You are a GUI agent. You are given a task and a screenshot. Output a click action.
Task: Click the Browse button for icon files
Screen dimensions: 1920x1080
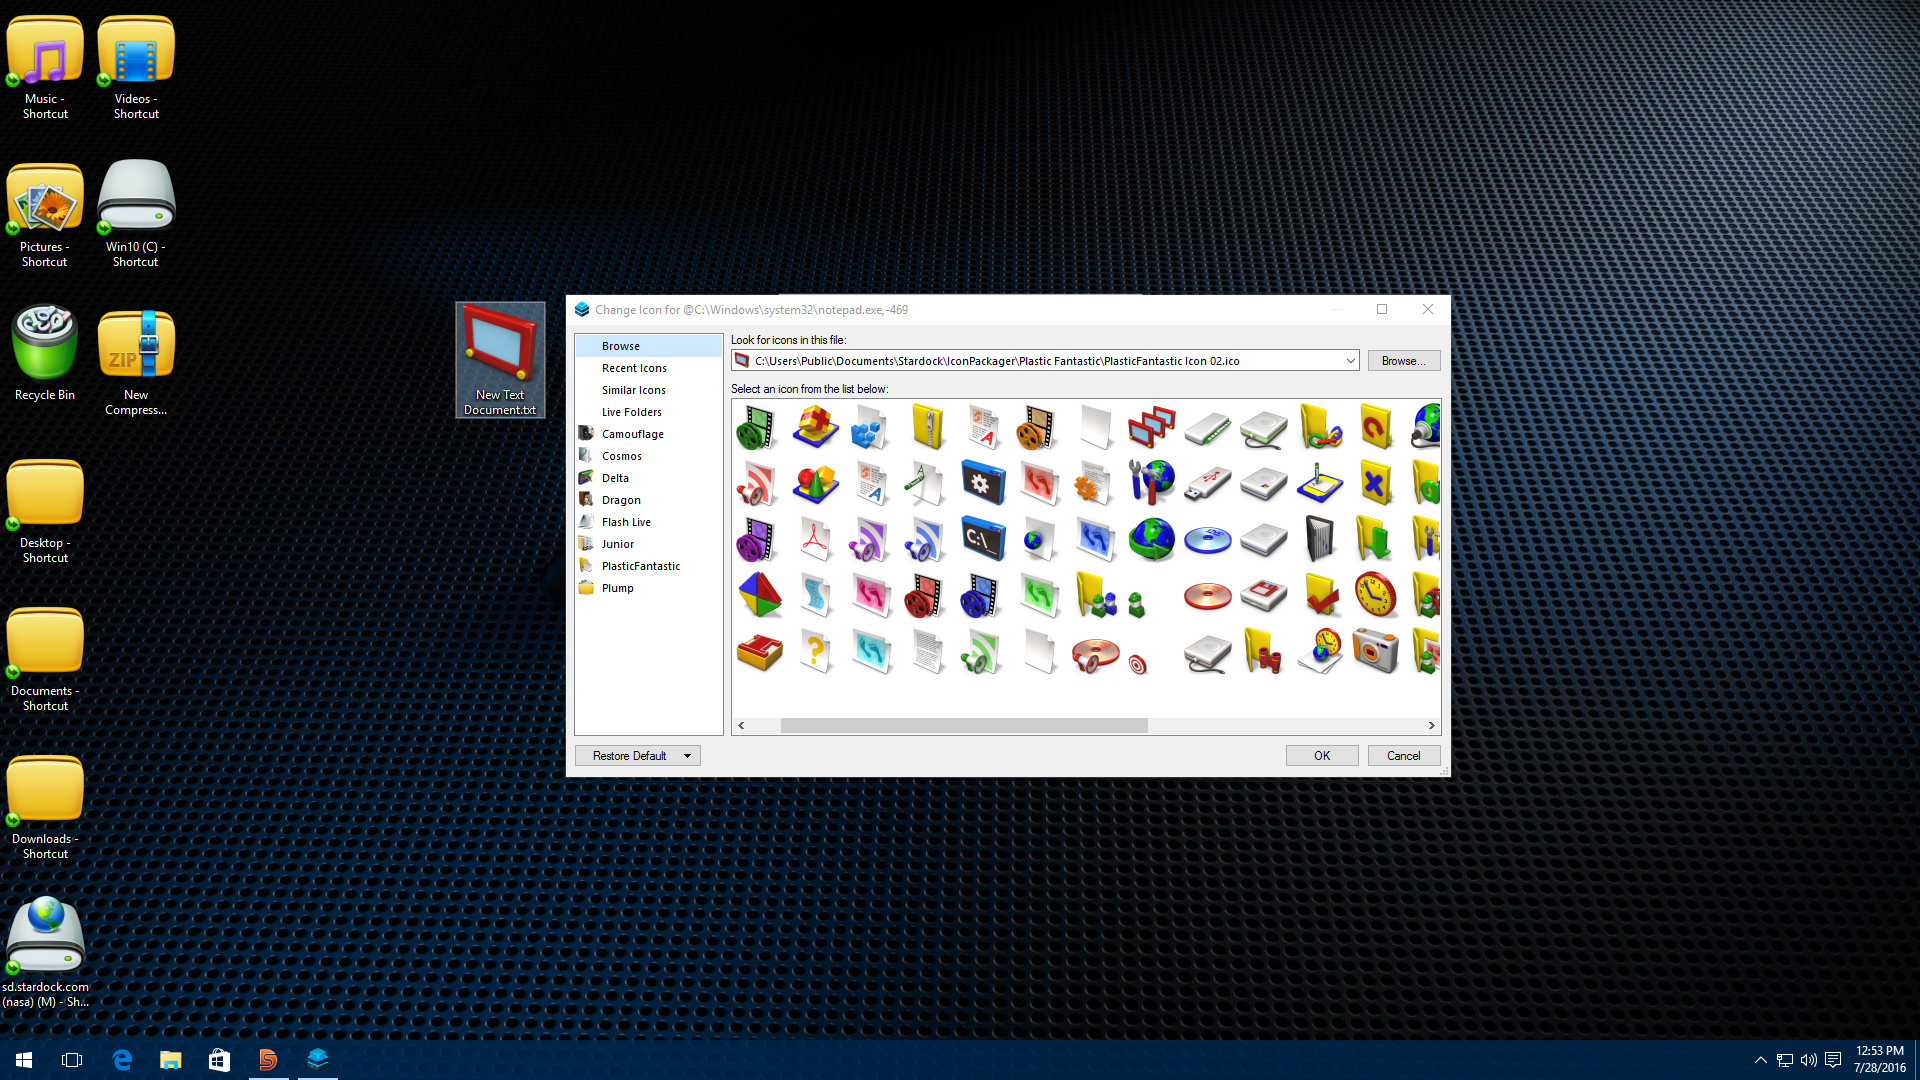tap(1403, 360)
